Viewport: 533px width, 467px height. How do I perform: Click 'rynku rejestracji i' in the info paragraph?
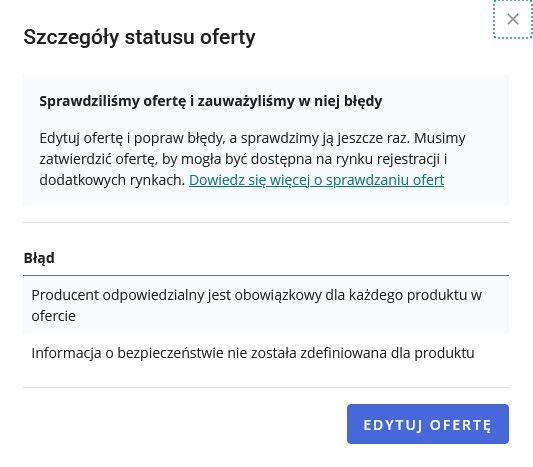[392, 159]
